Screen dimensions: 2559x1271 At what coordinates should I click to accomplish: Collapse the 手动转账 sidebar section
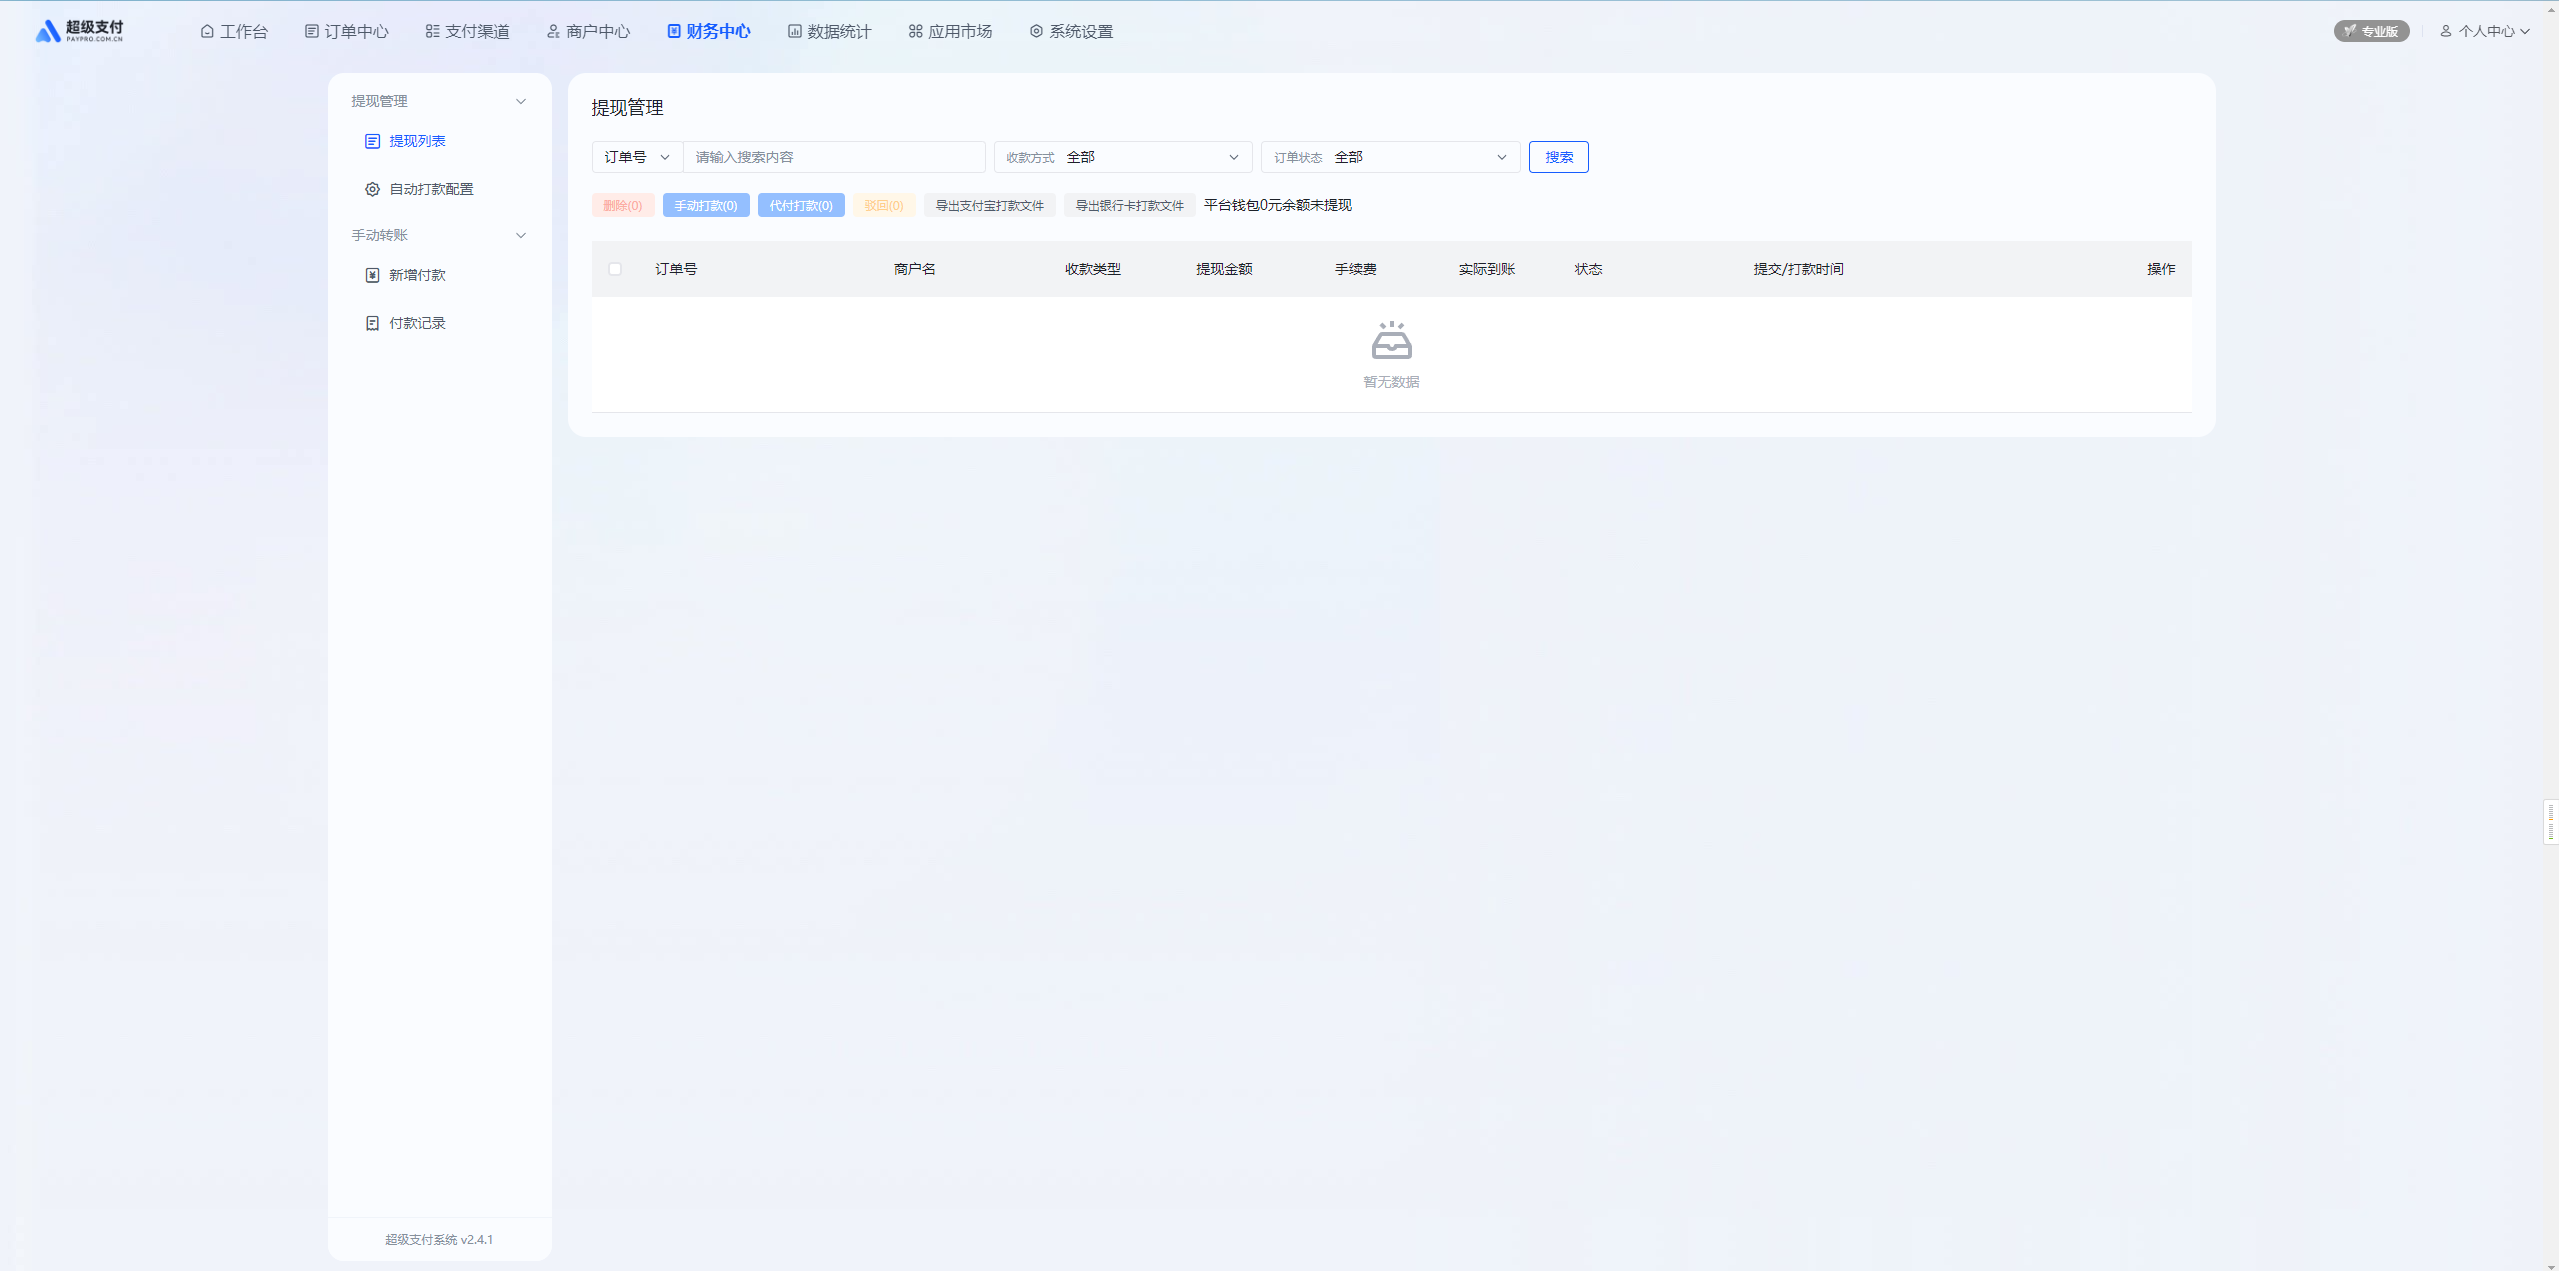click(x=520, y=235)
